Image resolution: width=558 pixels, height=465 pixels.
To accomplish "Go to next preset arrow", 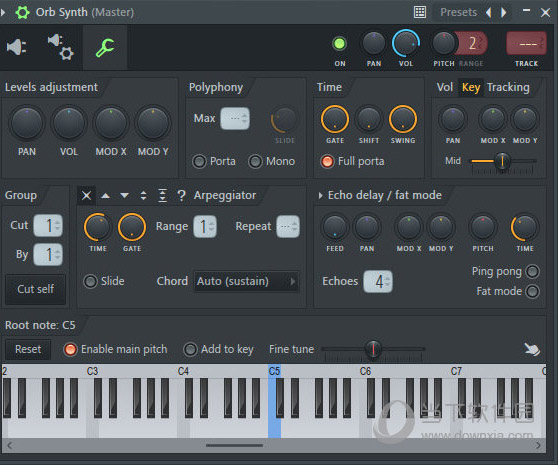I will pyautogui.click(x=504, y=12).
